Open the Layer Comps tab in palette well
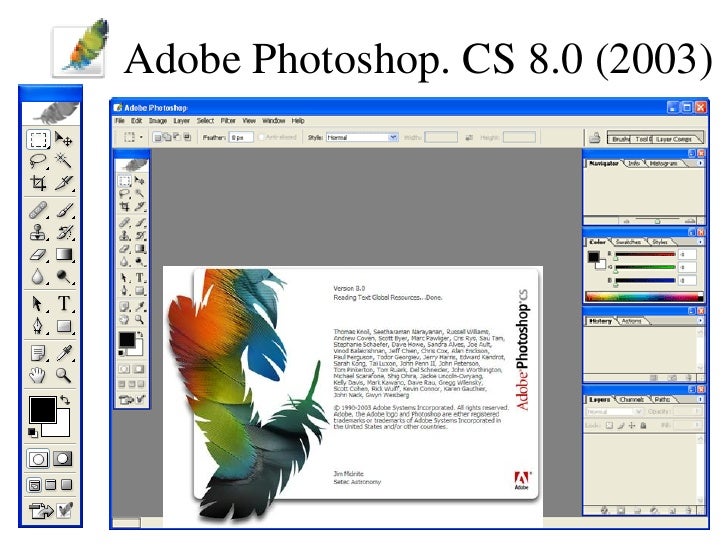 click(674, 139)
